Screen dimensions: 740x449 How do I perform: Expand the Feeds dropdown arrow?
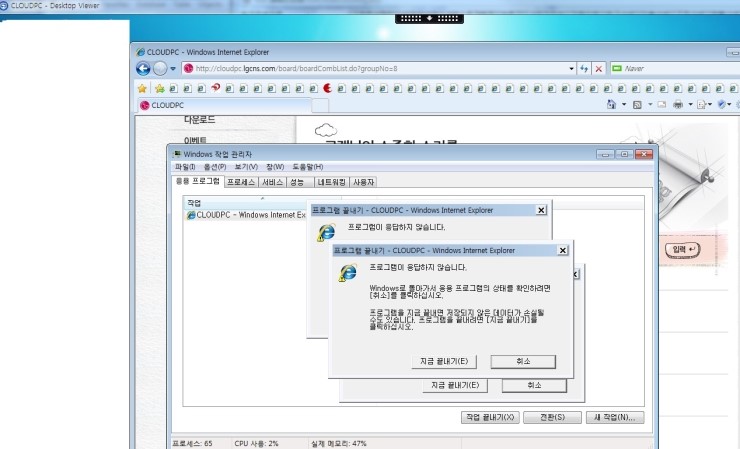tap(650, 104)
